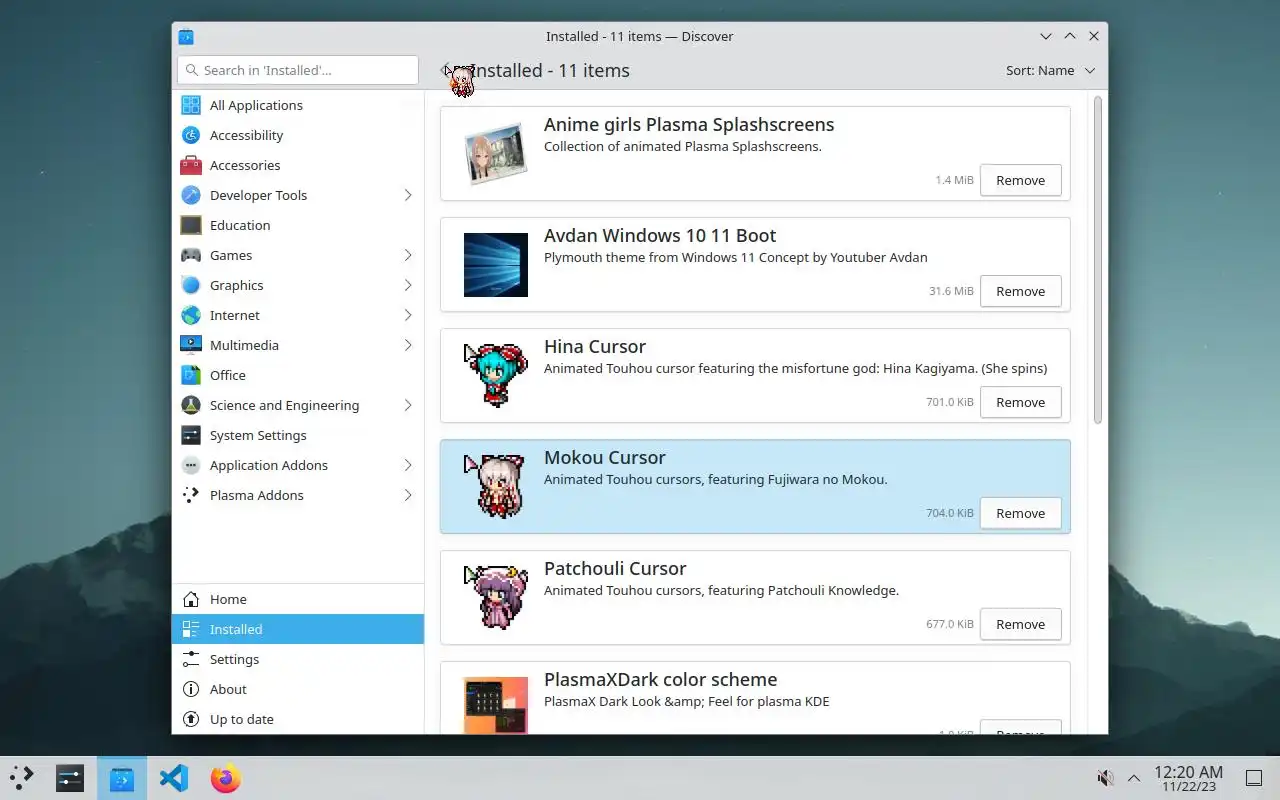Open the Hina Cursor thumbnail
1280x800 pixels.
[x=496, y=376]
